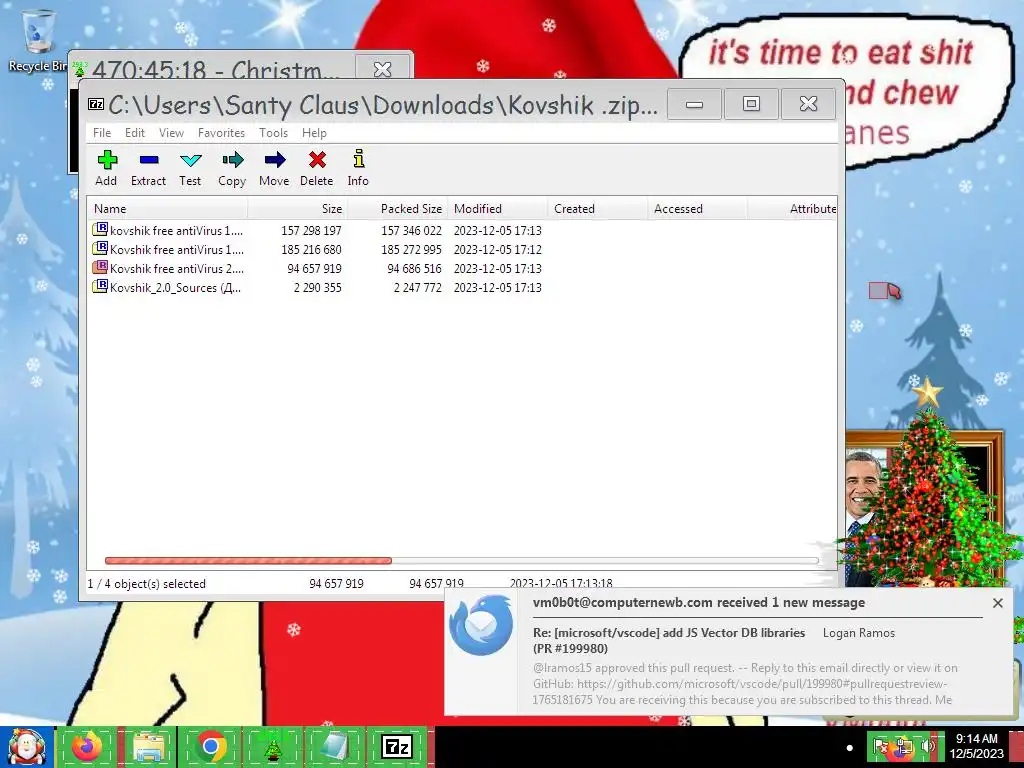This screenshot has height=768, width=1024.
Task: Click packed size value 2 247 772
Action: [x=417, y=287]
